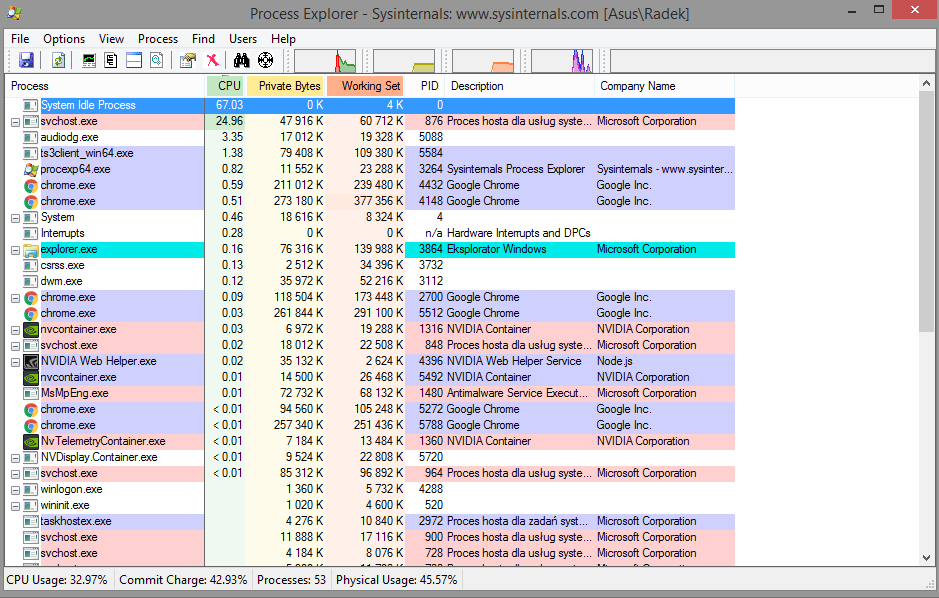Open process Properties toolbar icon
Screen dimensions: 939x598
pos(188,60)
